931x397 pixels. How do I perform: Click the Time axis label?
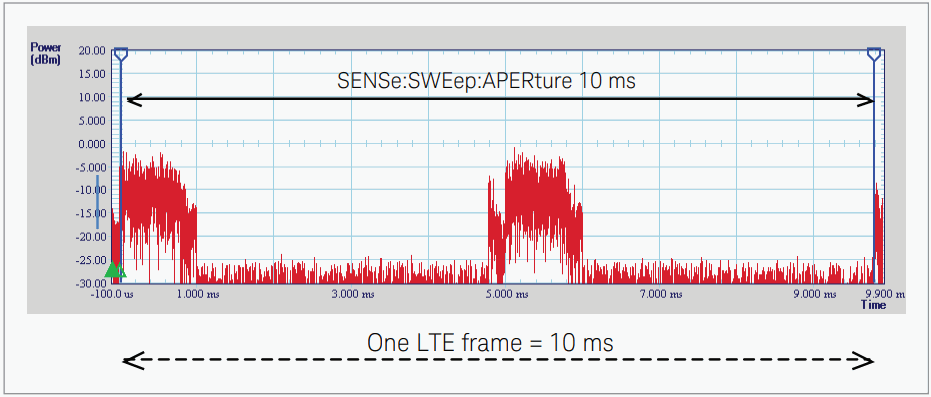(873, 305)
